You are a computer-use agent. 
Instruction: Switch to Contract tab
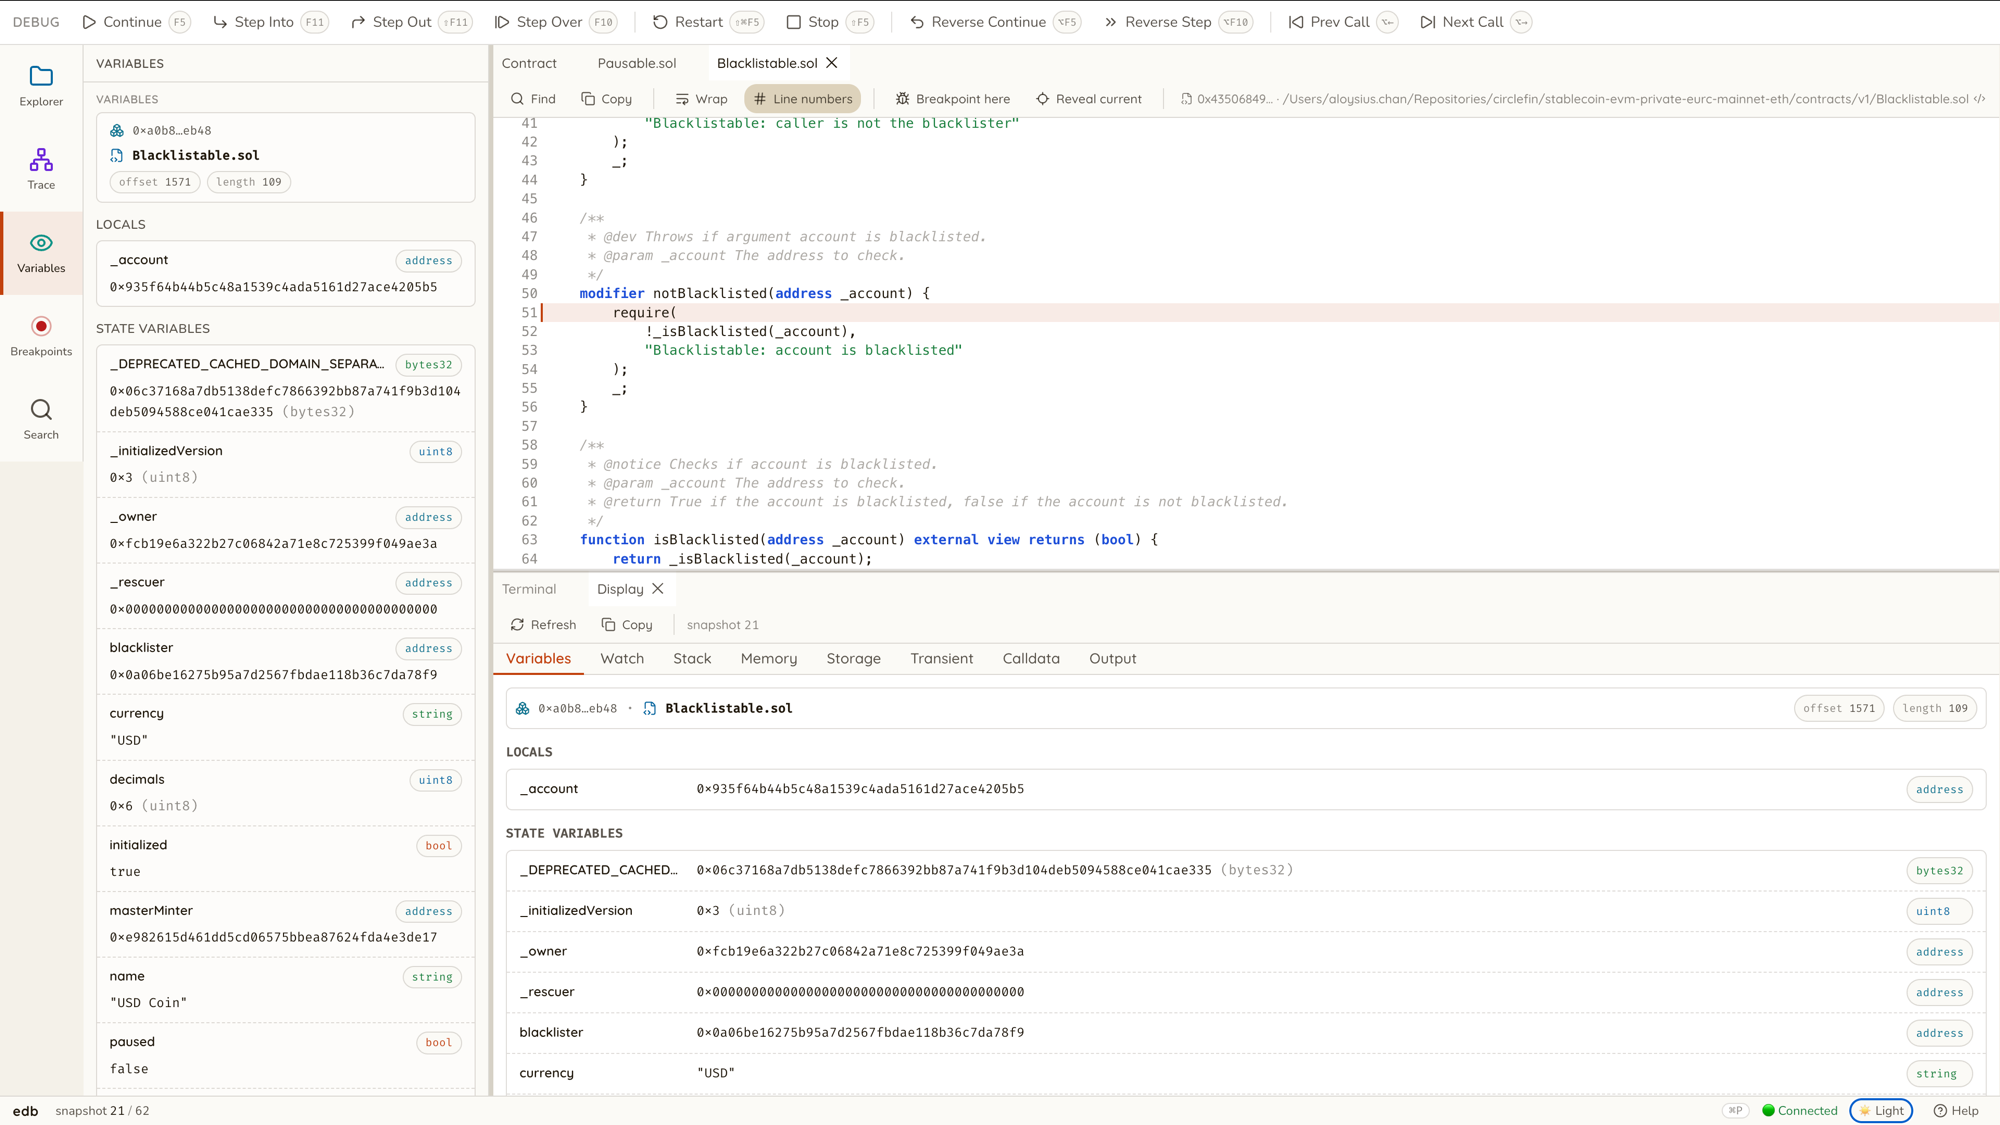(x=529, y=63)
